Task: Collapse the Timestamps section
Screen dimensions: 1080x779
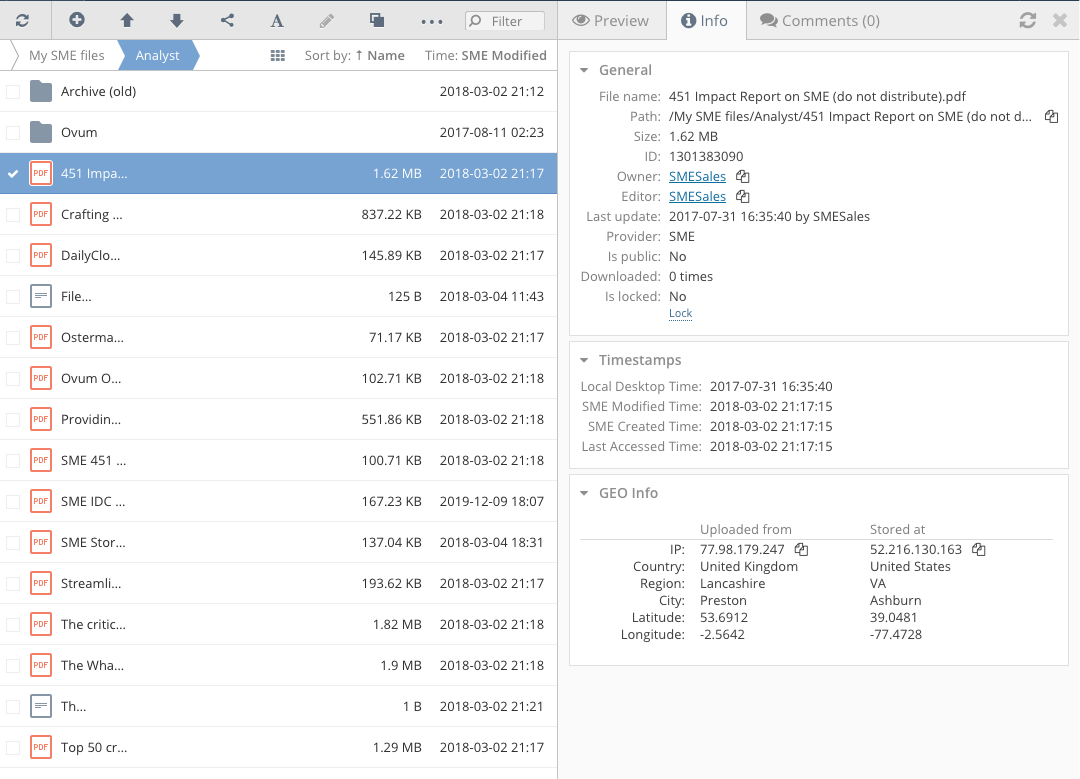Action: tap(585, 360)
